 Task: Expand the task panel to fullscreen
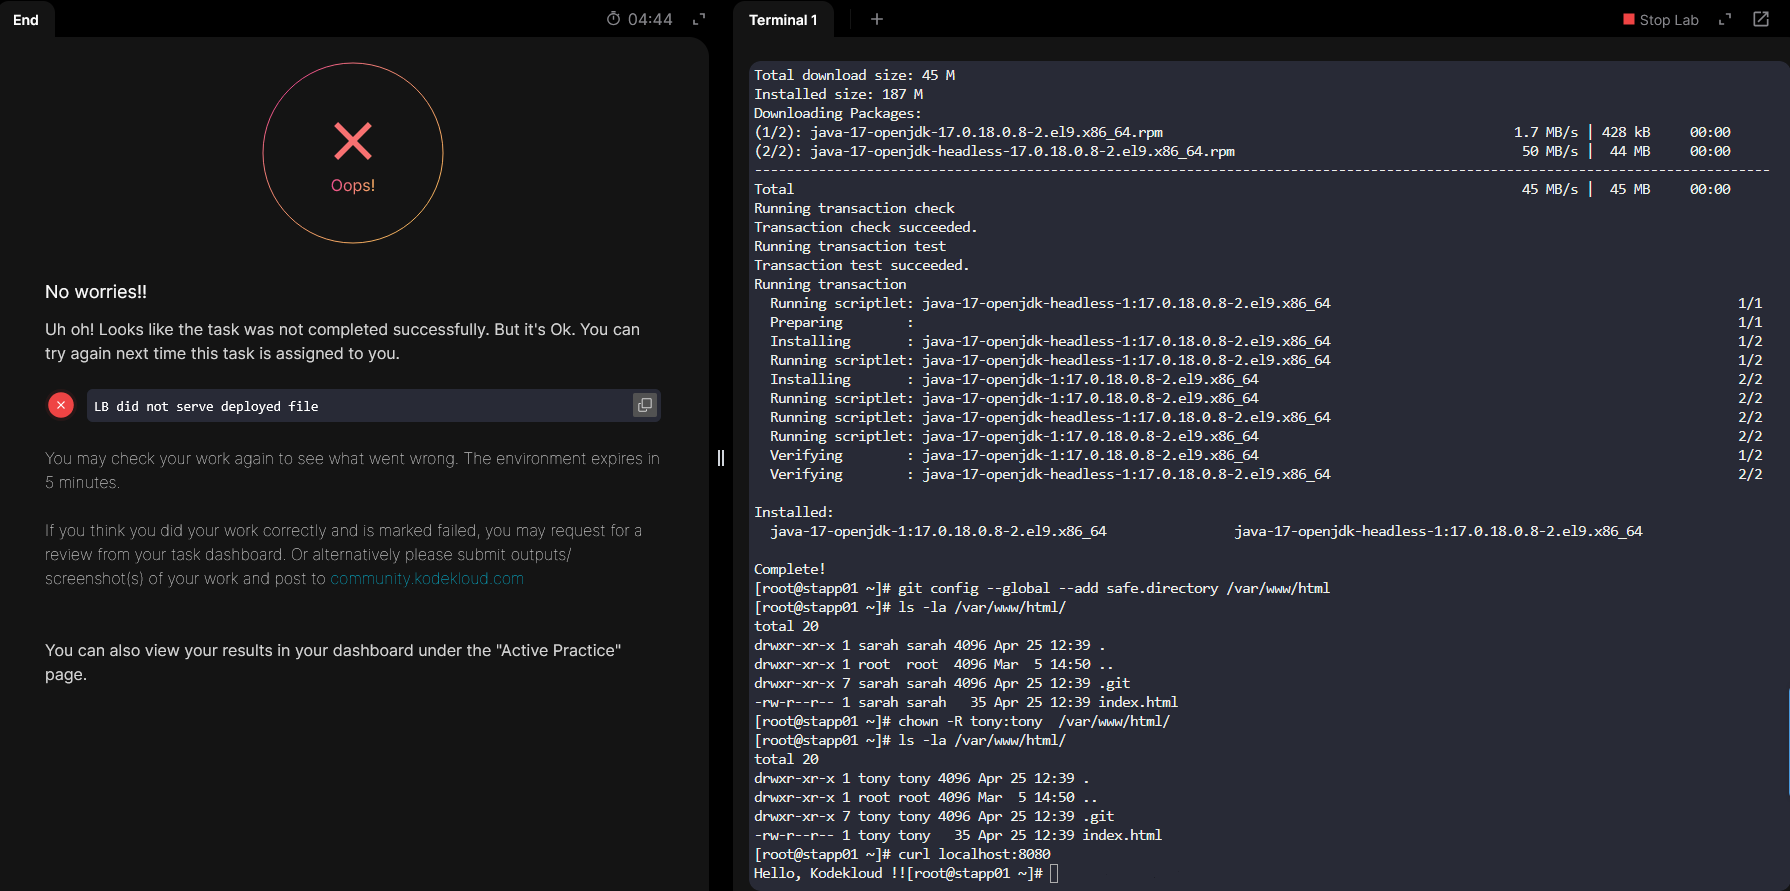pos(699,19)
